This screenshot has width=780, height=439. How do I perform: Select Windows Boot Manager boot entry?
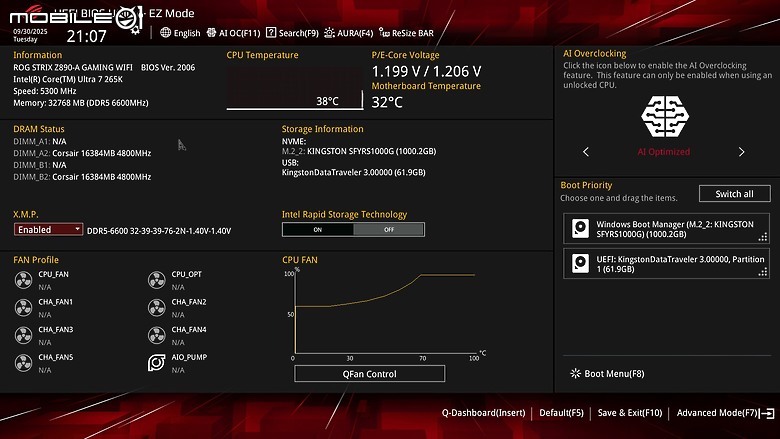[x=667, y=229]
